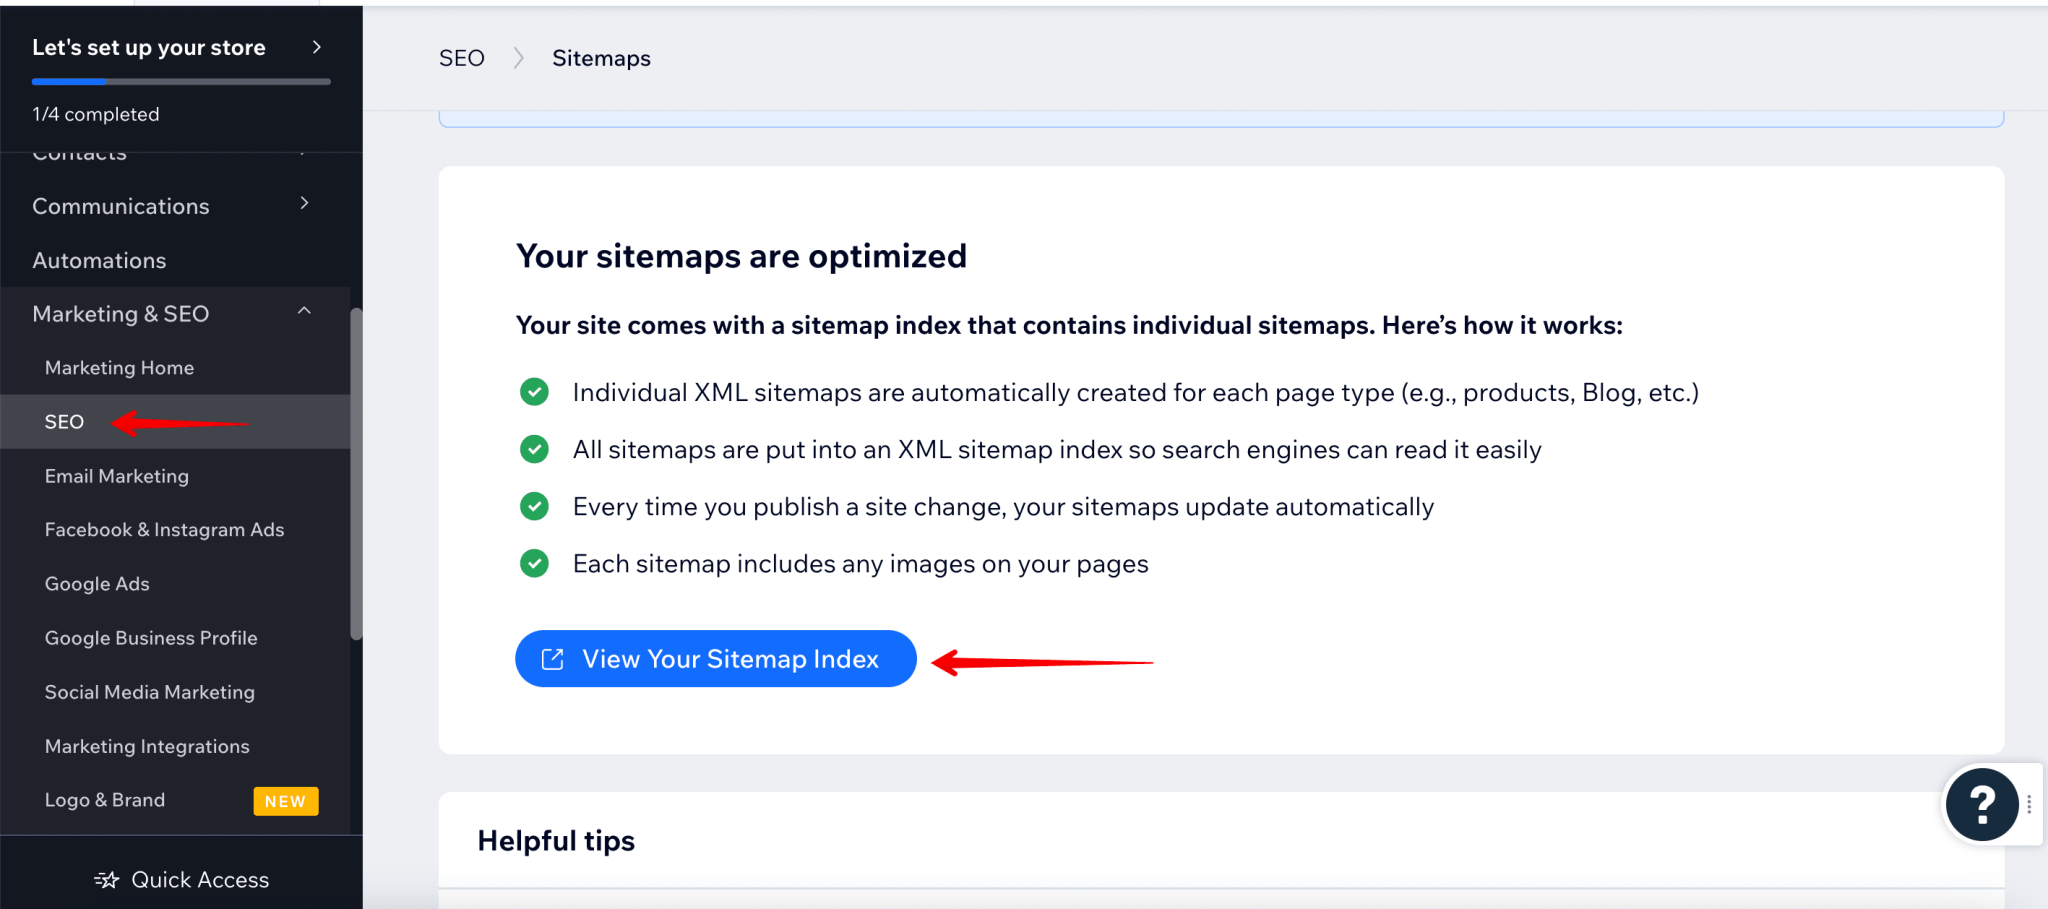Open the SEO breadcrumb link

pos(461,57)
